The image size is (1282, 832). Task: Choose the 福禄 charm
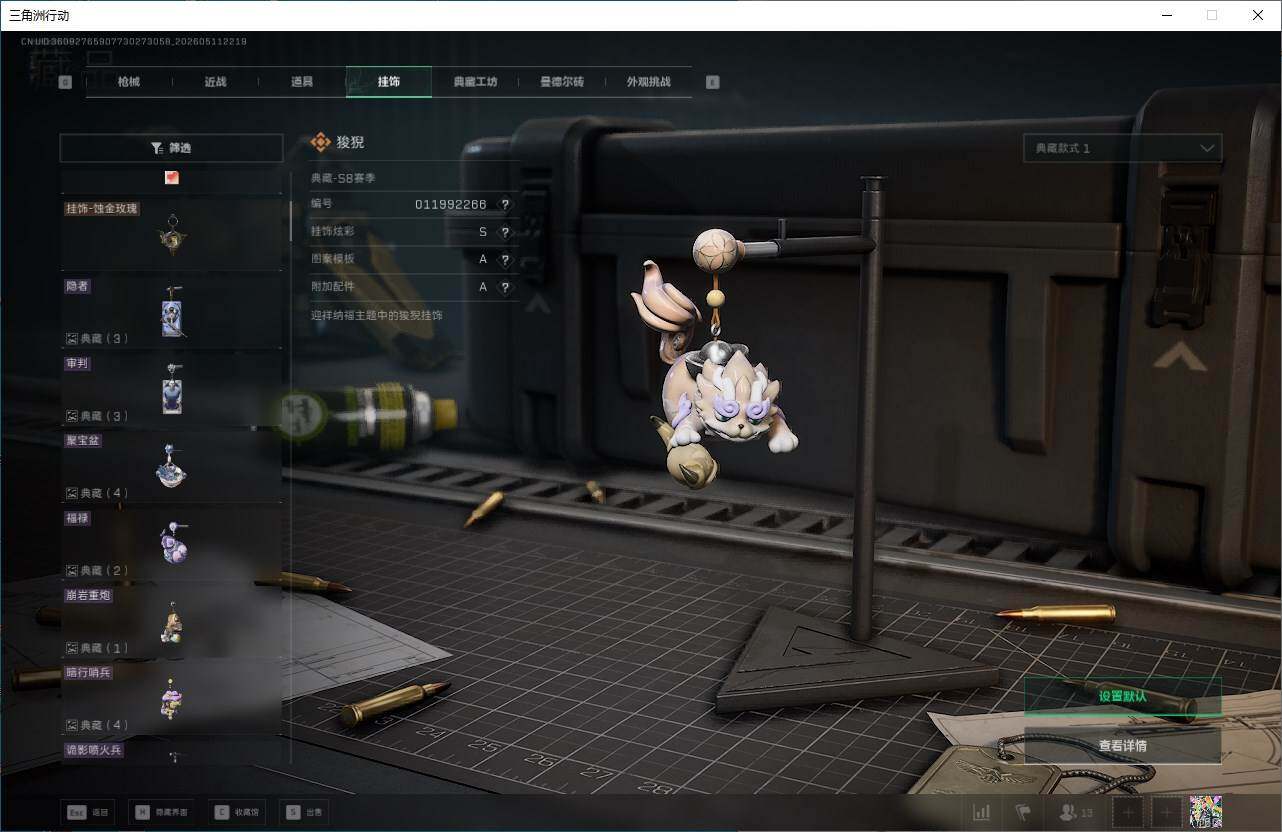[172, 543]
